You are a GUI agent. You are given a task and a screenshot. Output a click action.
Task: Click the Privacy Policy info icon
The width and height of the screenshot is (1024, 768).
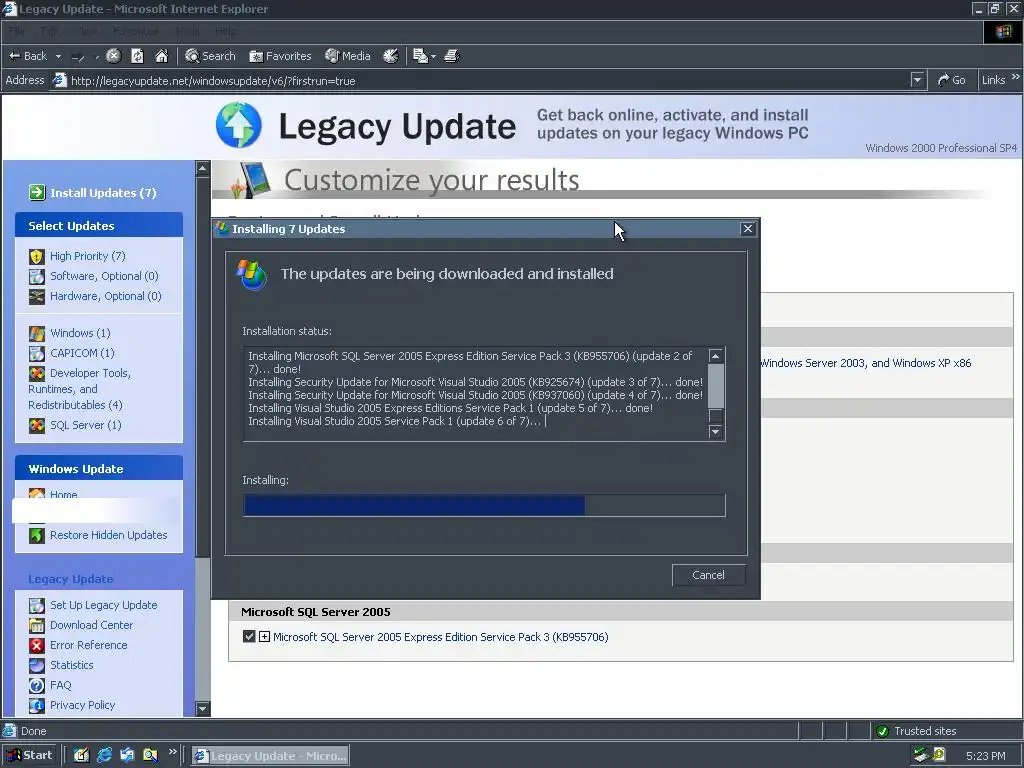pos(37,705)
